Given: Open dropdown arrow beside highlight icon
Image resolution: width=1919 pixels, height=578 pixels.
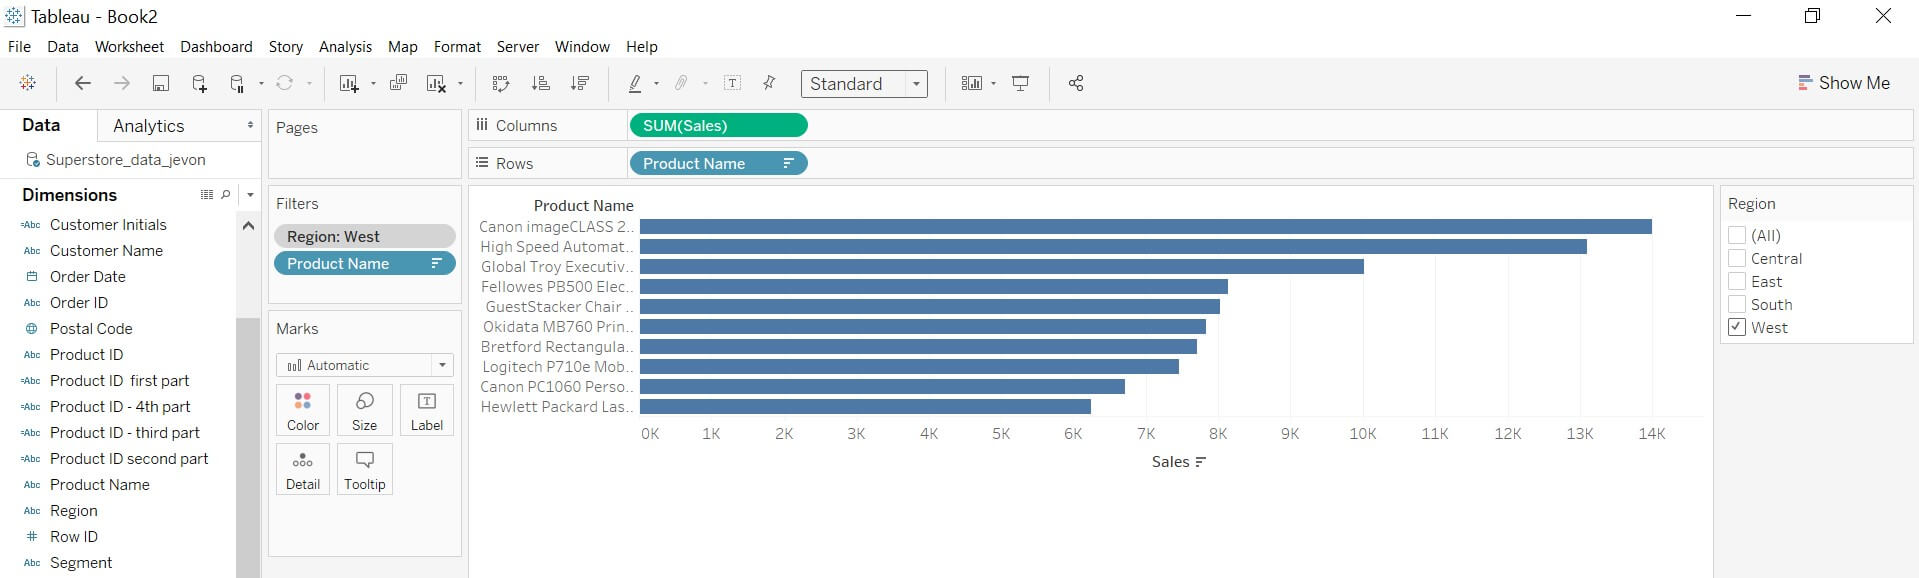Looking at the screenshot, I should (x=656, y=84).
